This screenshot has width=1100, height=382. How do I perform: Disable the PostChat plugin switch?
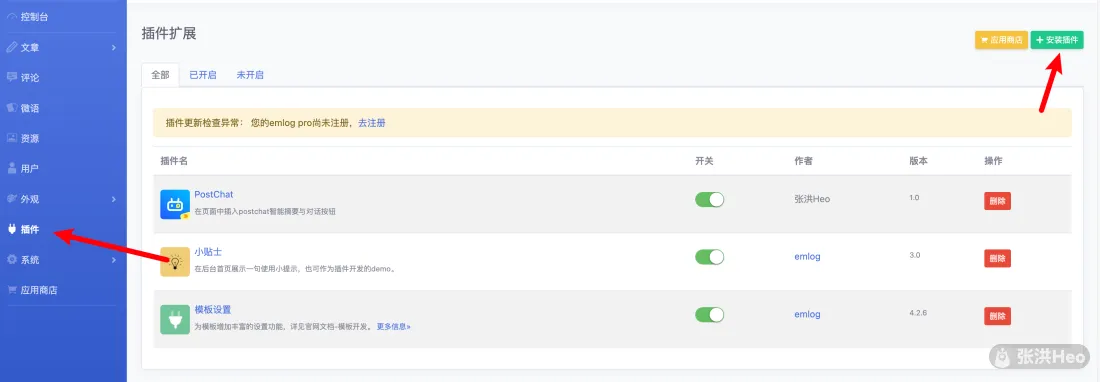pos(709,200)
